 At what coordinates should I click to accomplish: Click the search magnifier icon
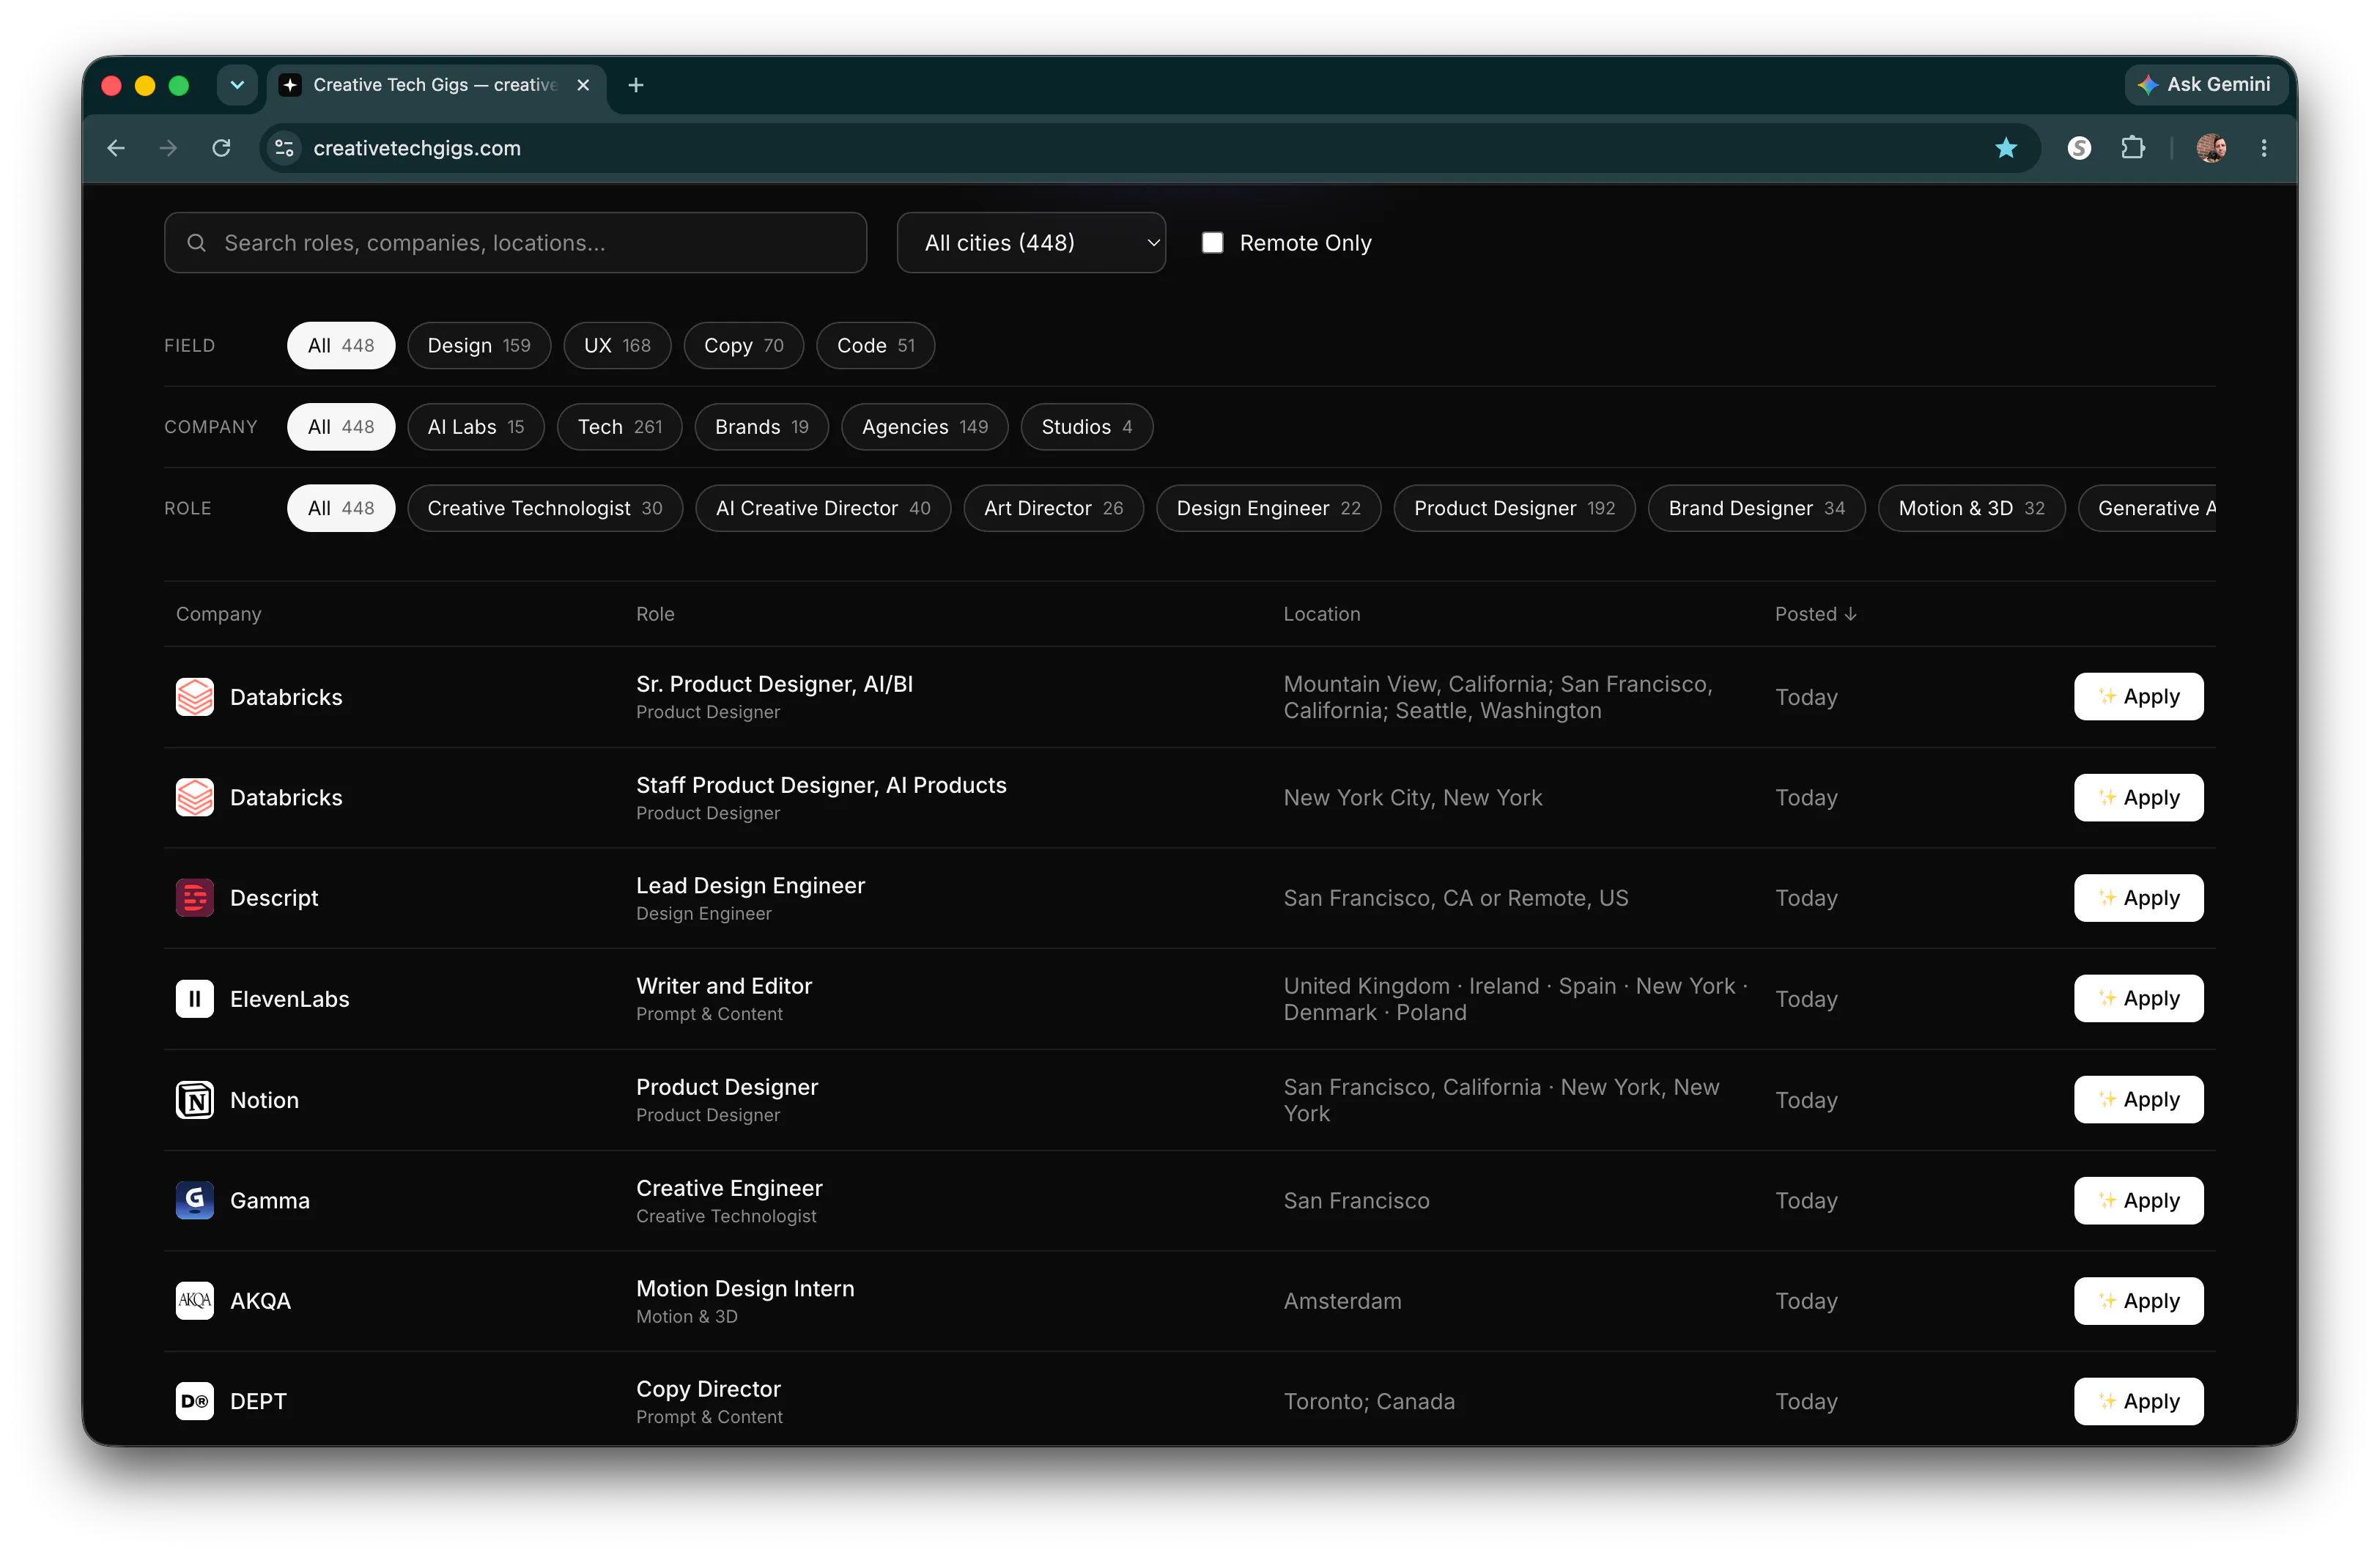tap(197, 243)
